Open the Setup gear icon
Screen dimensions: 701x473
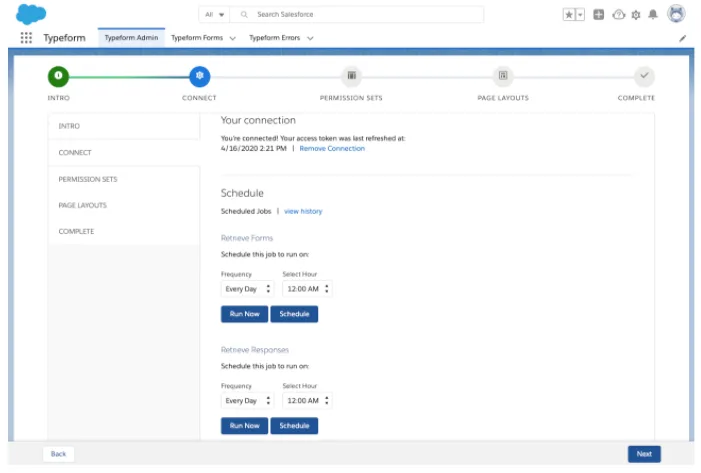(x=636, y=15)
